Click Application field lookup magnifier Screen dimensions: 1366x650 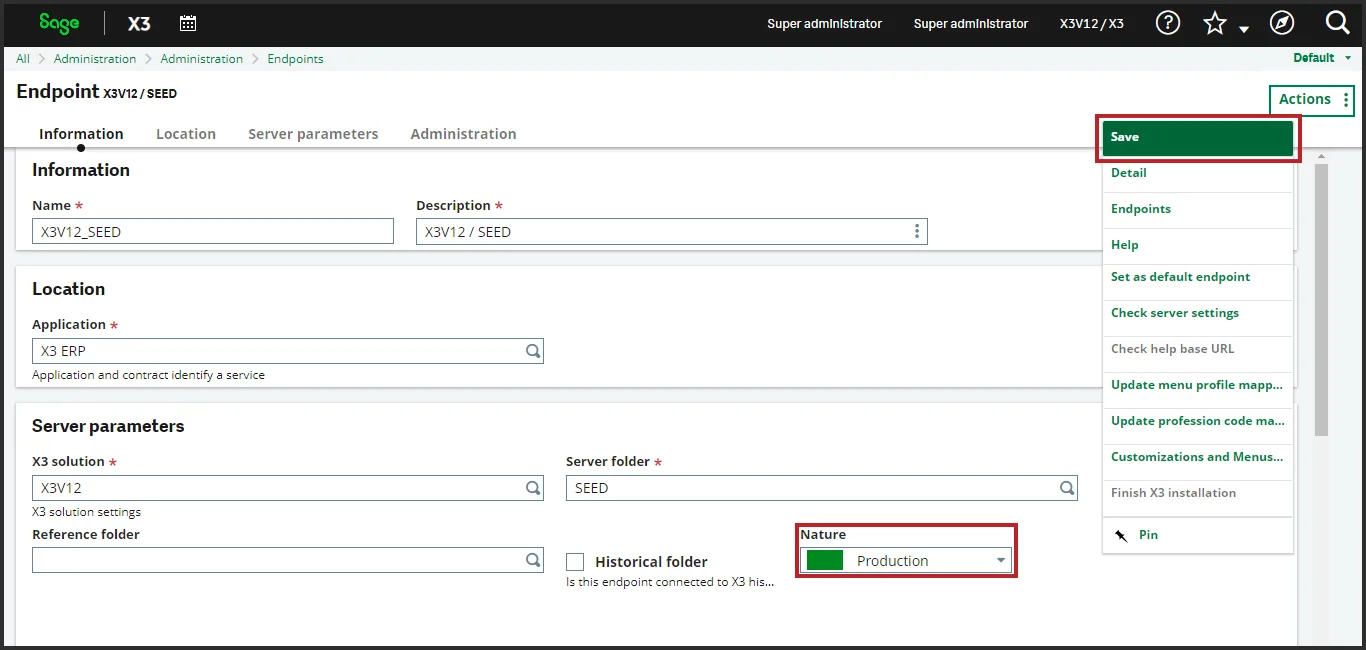pos(533,351)
